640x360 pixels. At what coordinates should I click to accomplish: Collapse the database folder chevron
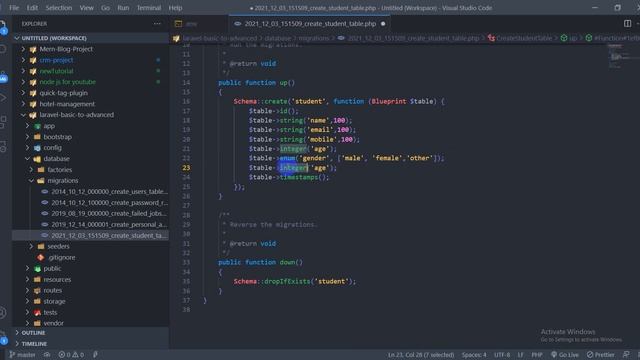point(27,159)
